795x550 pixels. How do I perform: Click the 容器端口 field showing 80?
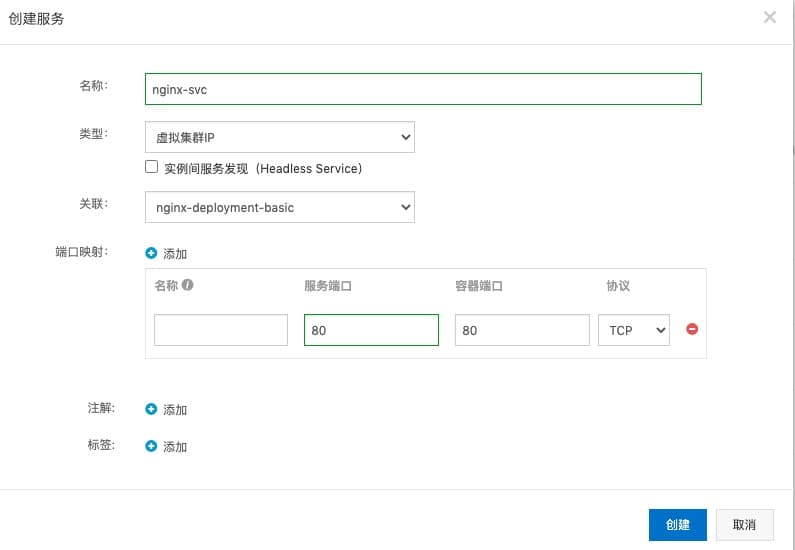[521, 330]
